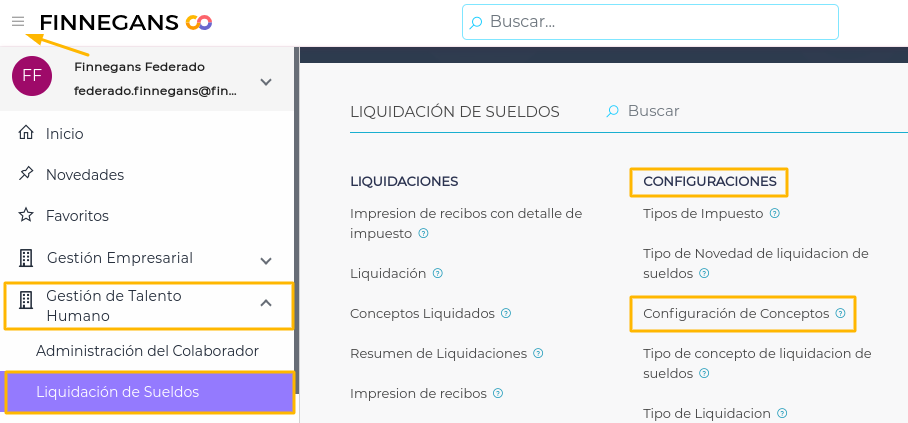This screenshot has height=423, width=908.
Task: Select Administración del Colaborador menu item
Action: pyautogui.click(x=147, y=351)
